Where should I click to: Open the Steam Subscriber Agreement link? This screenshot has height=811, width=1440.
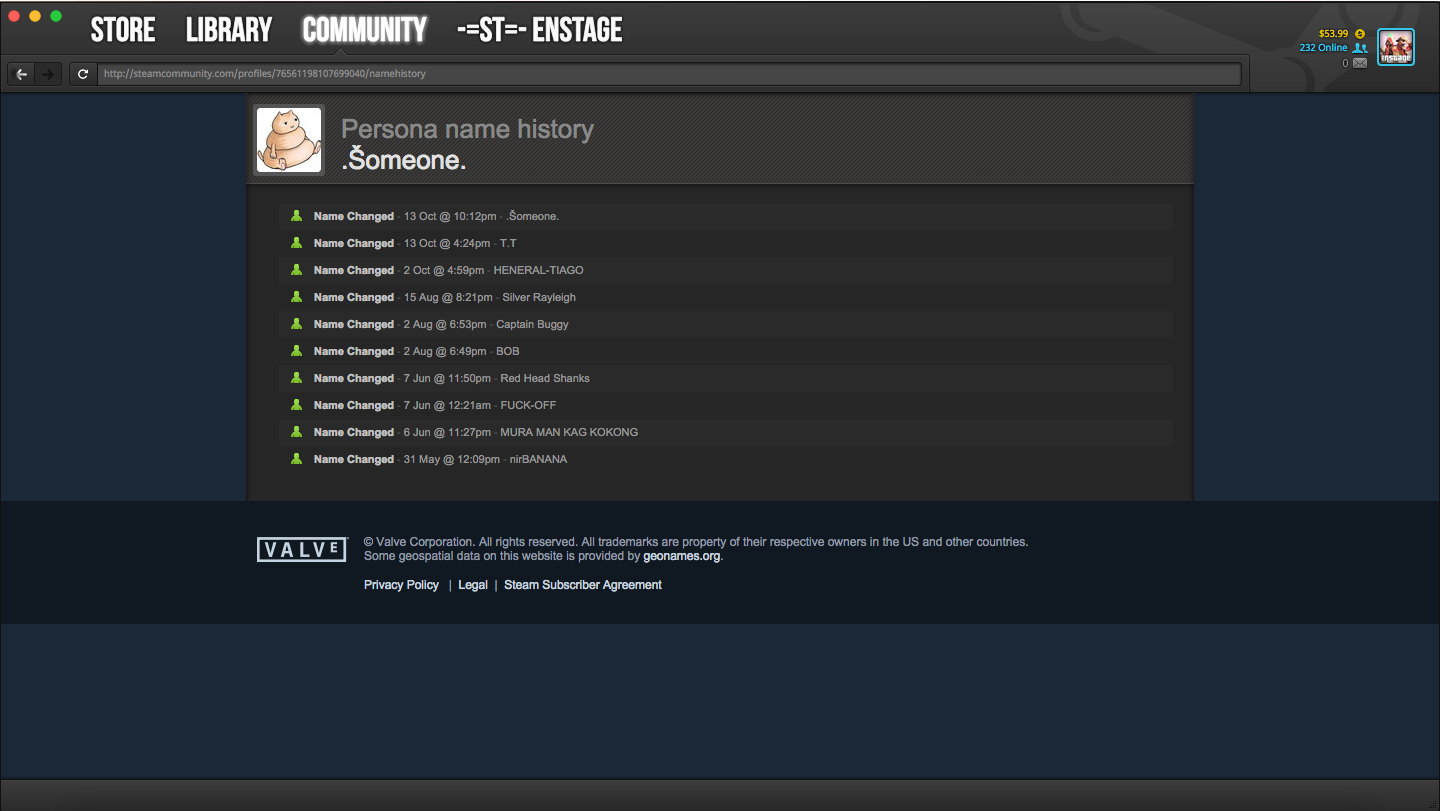pyautogui.click(x=583, y=585)
